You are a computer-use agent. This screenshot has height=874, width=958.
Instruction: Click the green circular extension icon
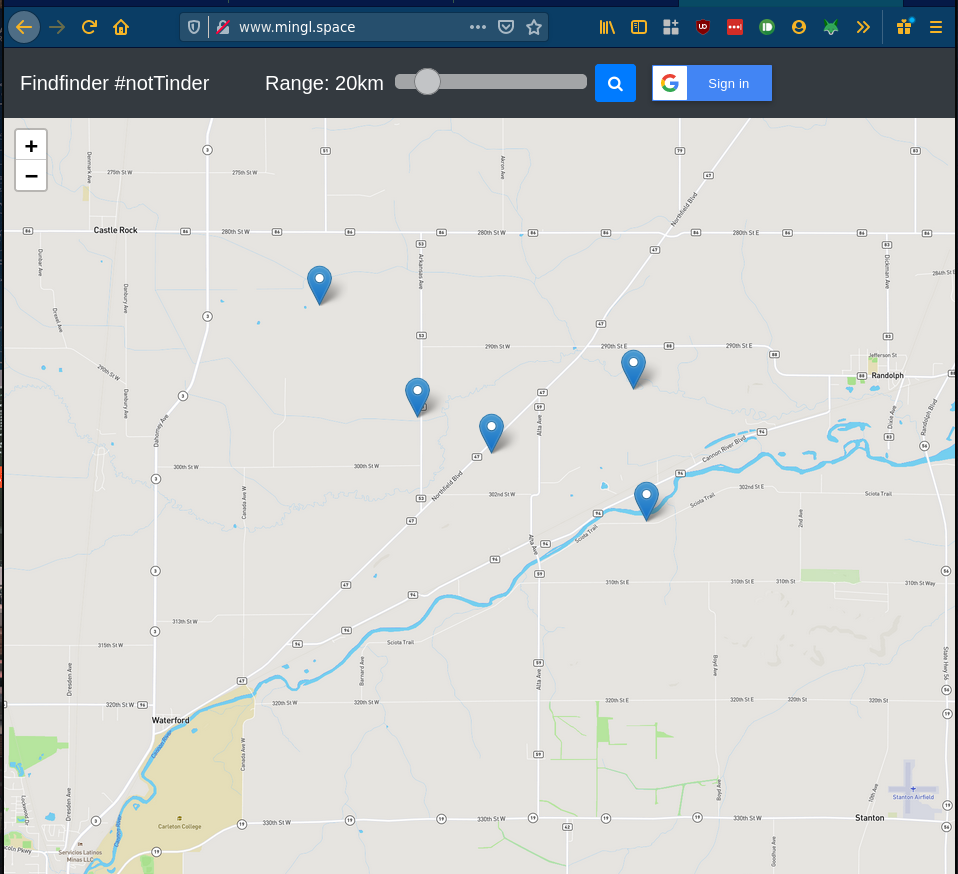click(767, 27)
